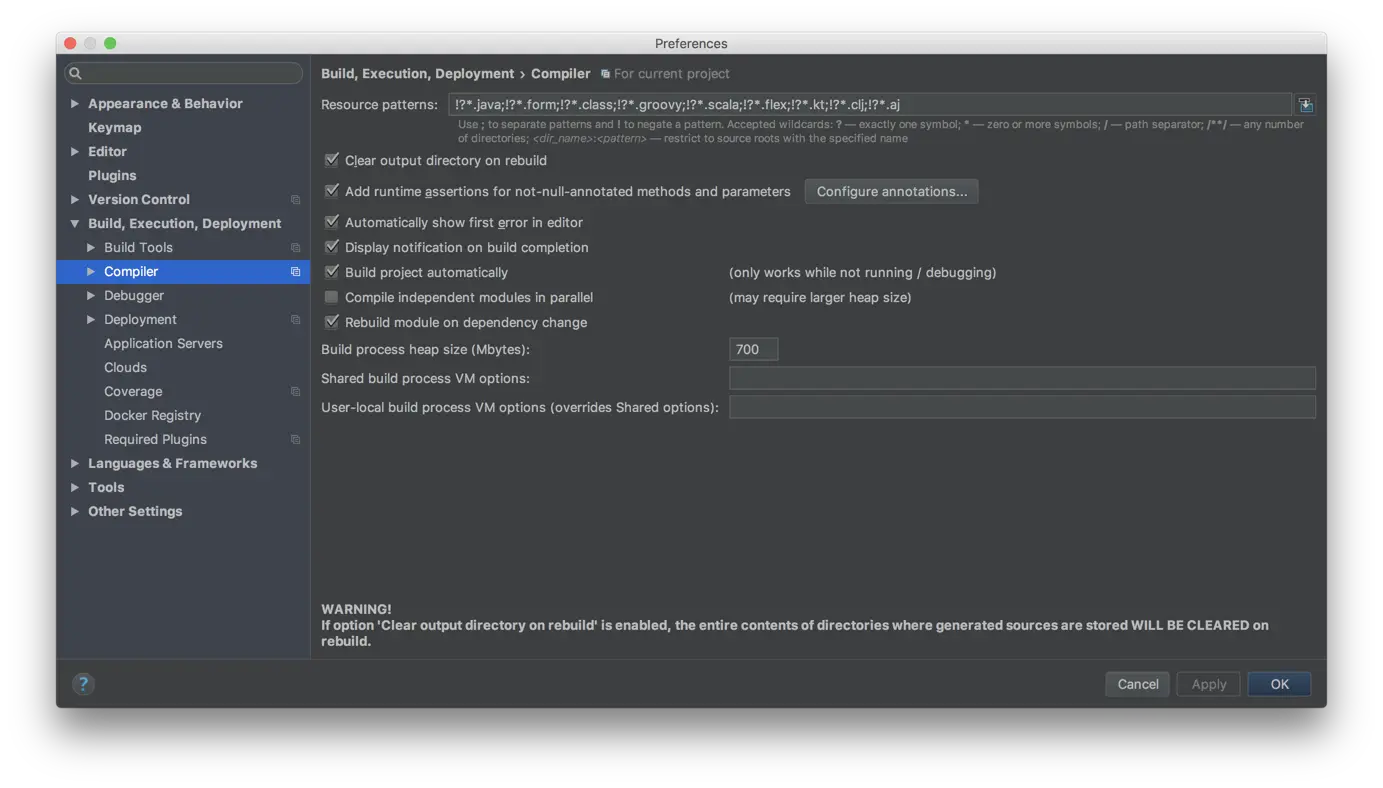Click the Build process heap size input field

click(752, 349)
